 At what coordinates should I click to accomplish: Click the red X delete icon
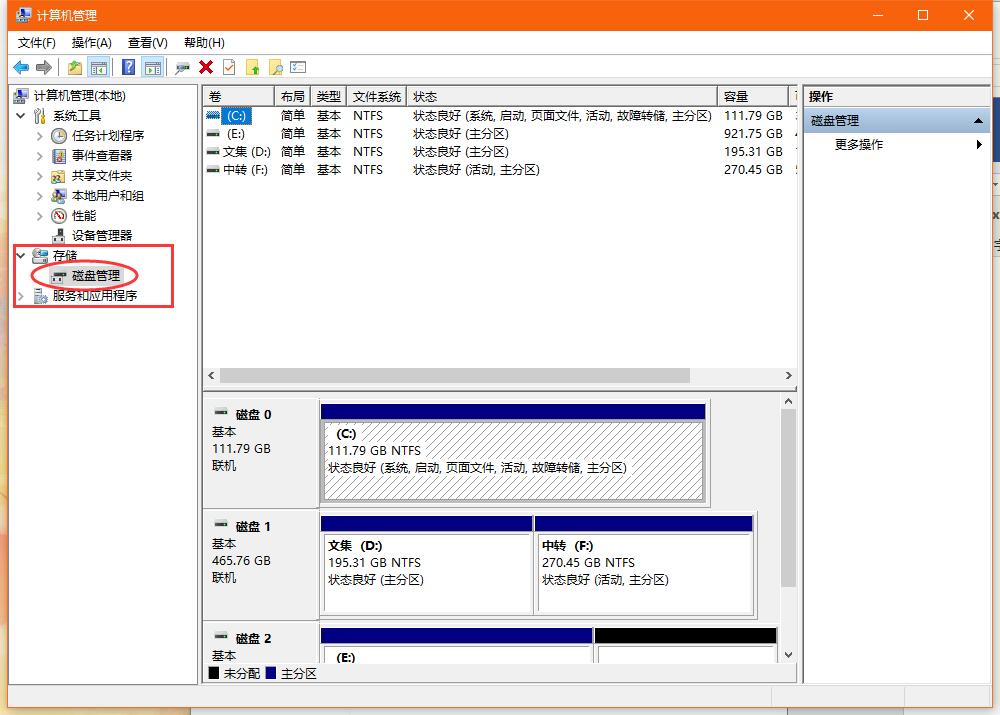[206, 67]
